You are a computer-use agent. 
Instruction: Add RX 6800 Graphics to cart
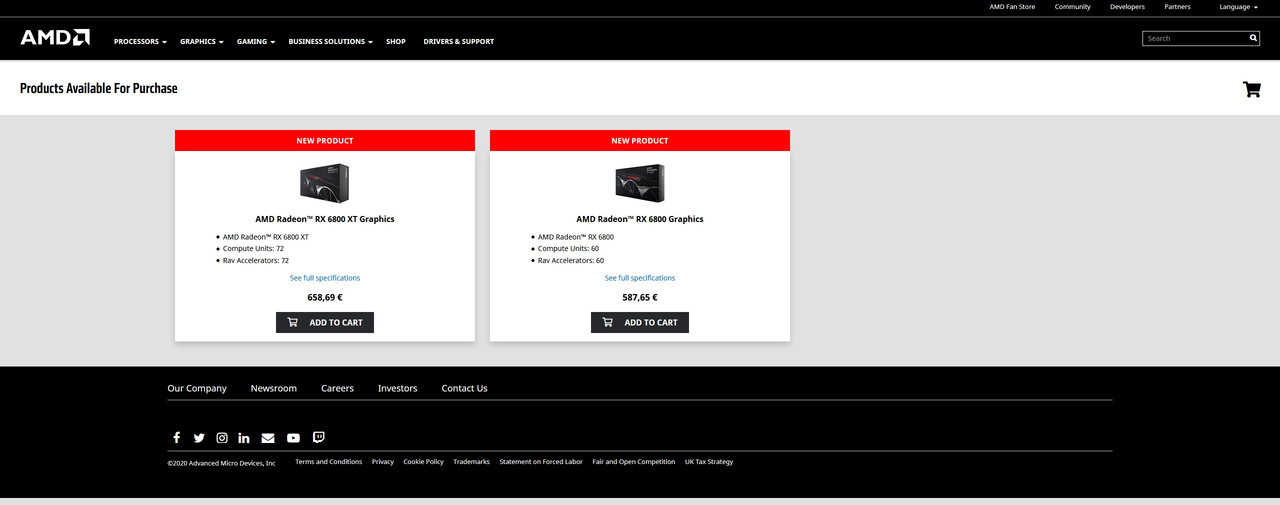[640, 322]
